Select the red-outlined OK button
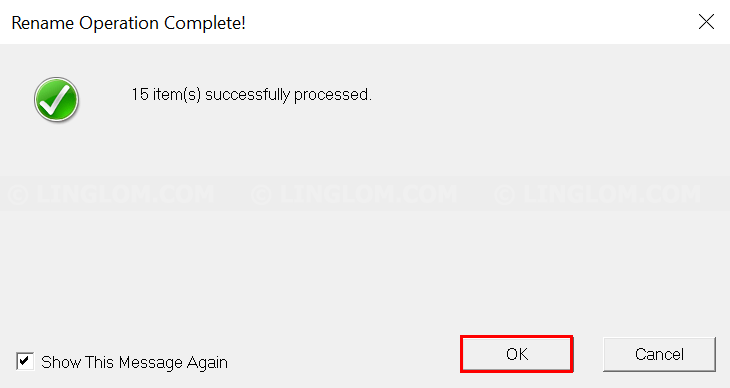The image size is (730, 388). tap(517, 354)
